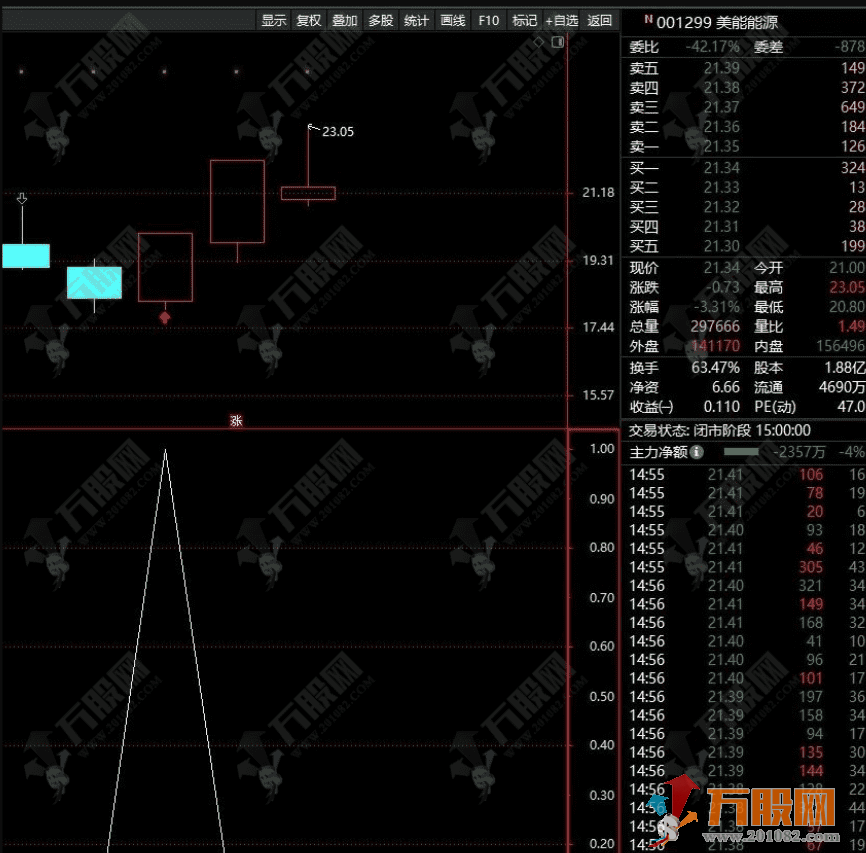Screen dimensions: 866x853
Task: Select the 14:56 trade row with volume 197
Action: (x=747, y=697)
